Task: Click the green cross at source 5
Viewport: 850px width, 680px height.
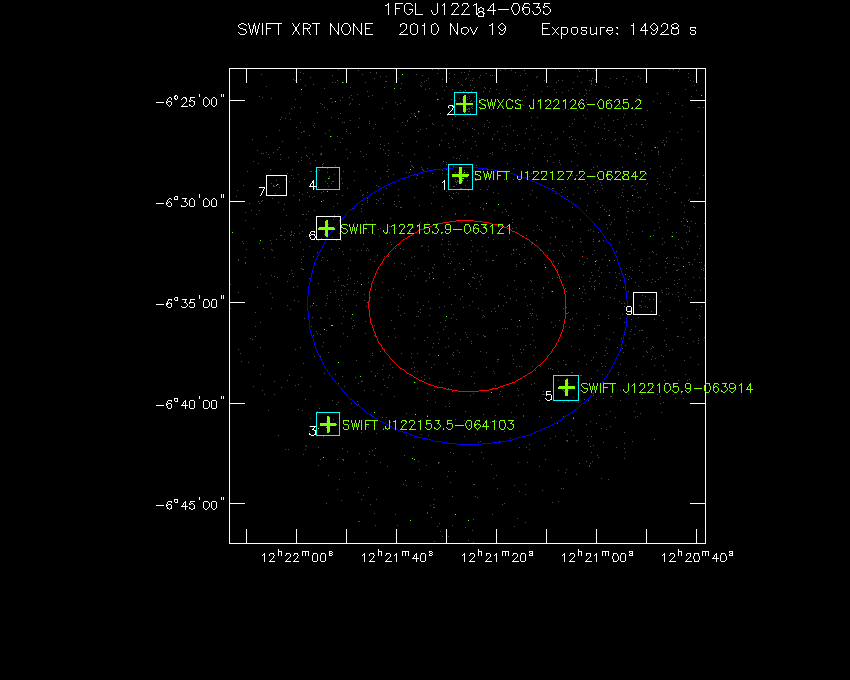Action: [x=566, y=388]
